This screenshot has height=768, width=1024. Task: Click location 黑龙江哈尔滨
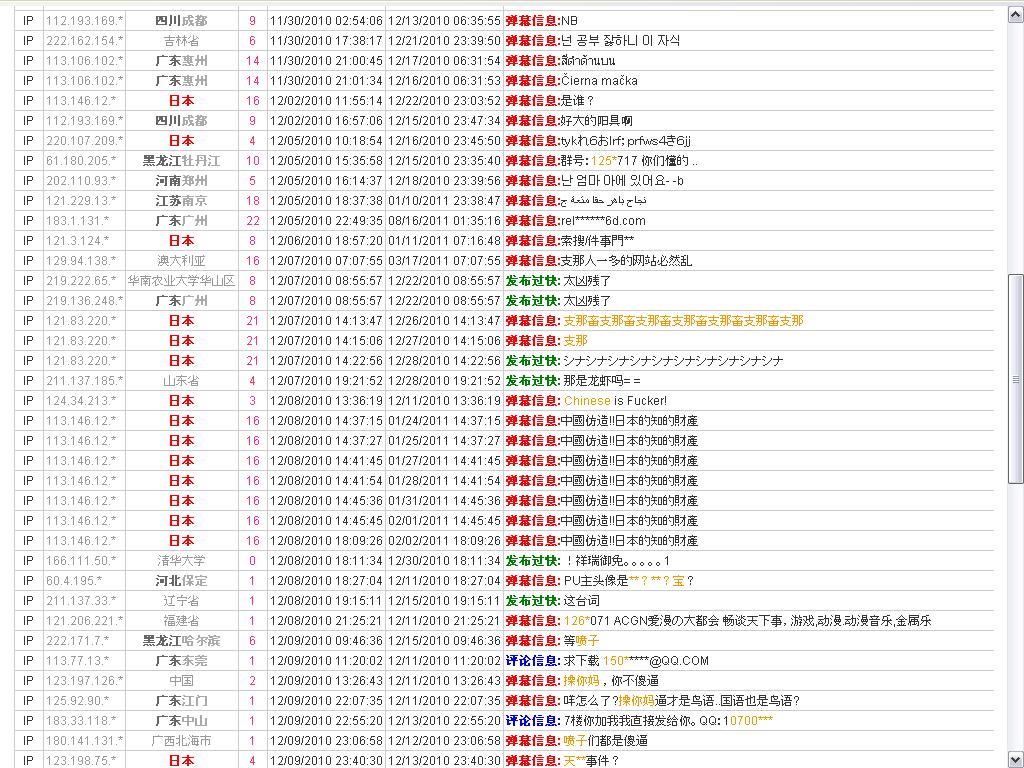click(182, 641)
